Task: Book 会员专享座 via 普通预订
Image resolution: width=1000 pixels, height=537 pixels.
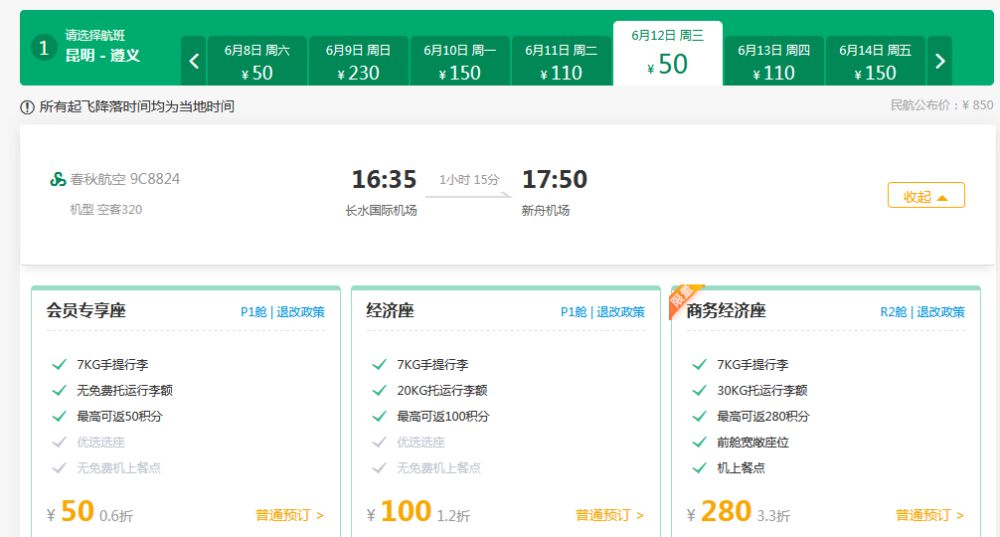Action: click(290, 515)
